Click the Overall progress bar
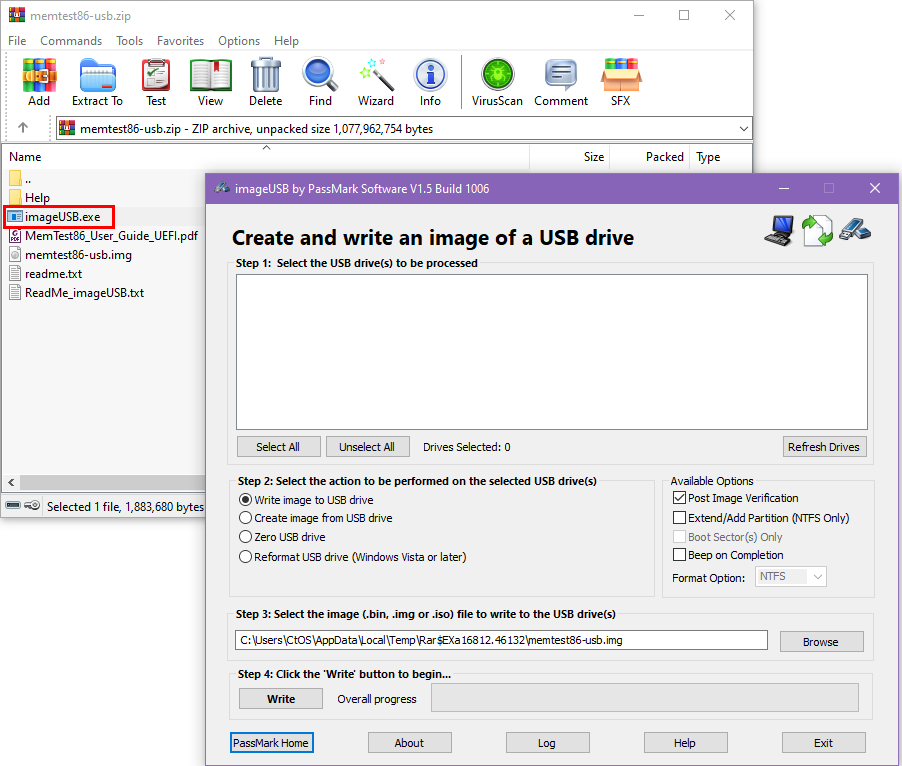902x766 pixels. pyautogui.click(x=645, y=698)
